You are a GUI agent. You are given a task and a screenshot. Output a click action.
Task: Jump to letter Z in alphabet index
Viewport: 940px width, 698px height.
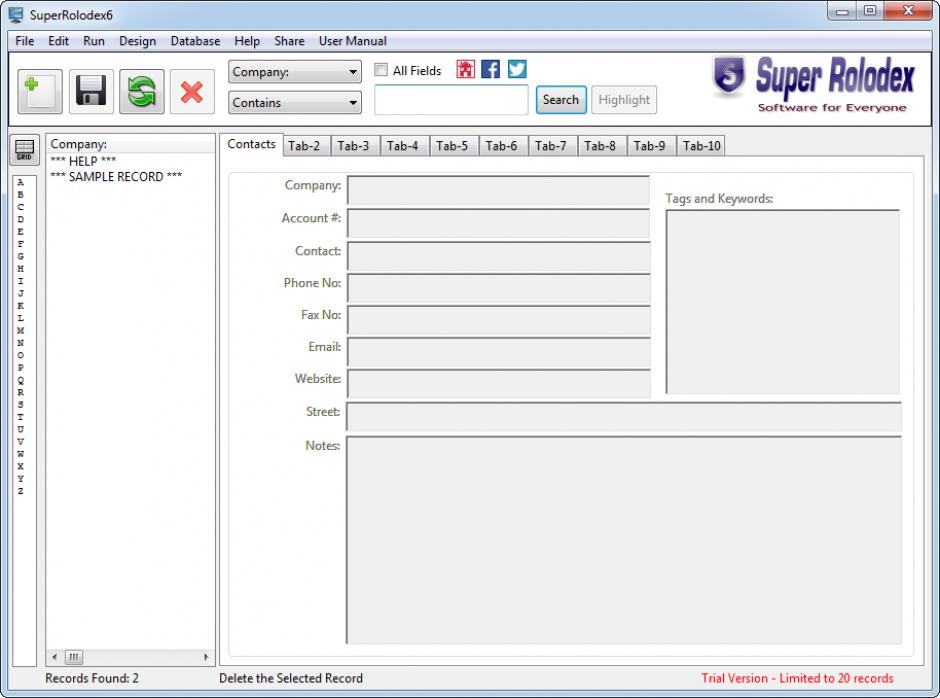coord(21,491)
